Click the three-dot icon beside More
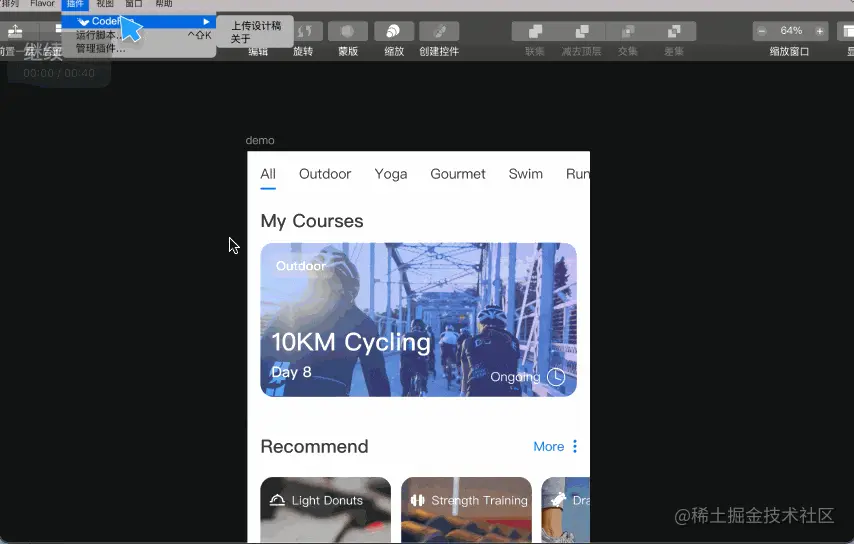The image size is (854, 544). click(575, 447)
